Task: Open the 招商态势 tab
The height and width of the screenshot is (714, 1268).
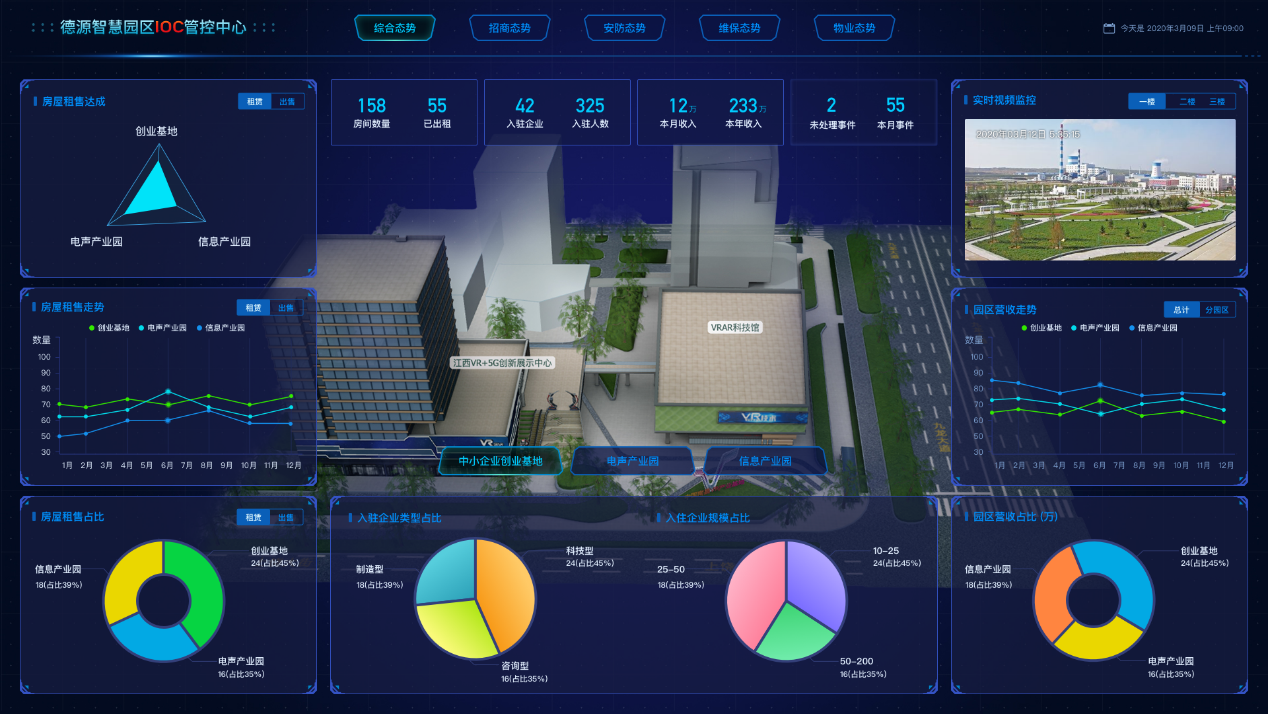Action: point(509,28)
